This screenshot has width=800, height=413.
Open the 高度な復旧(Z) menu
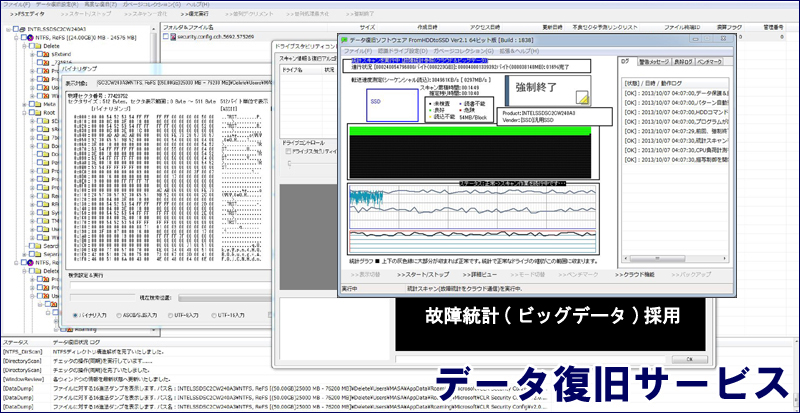coord(99,4)
